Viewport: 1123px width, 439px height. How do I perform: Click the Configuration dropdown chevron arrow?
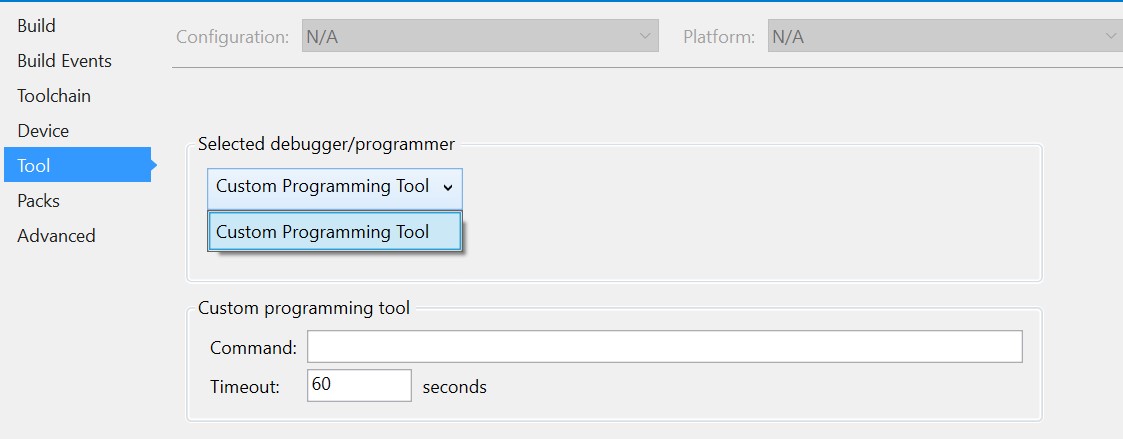tap(645, 37)
